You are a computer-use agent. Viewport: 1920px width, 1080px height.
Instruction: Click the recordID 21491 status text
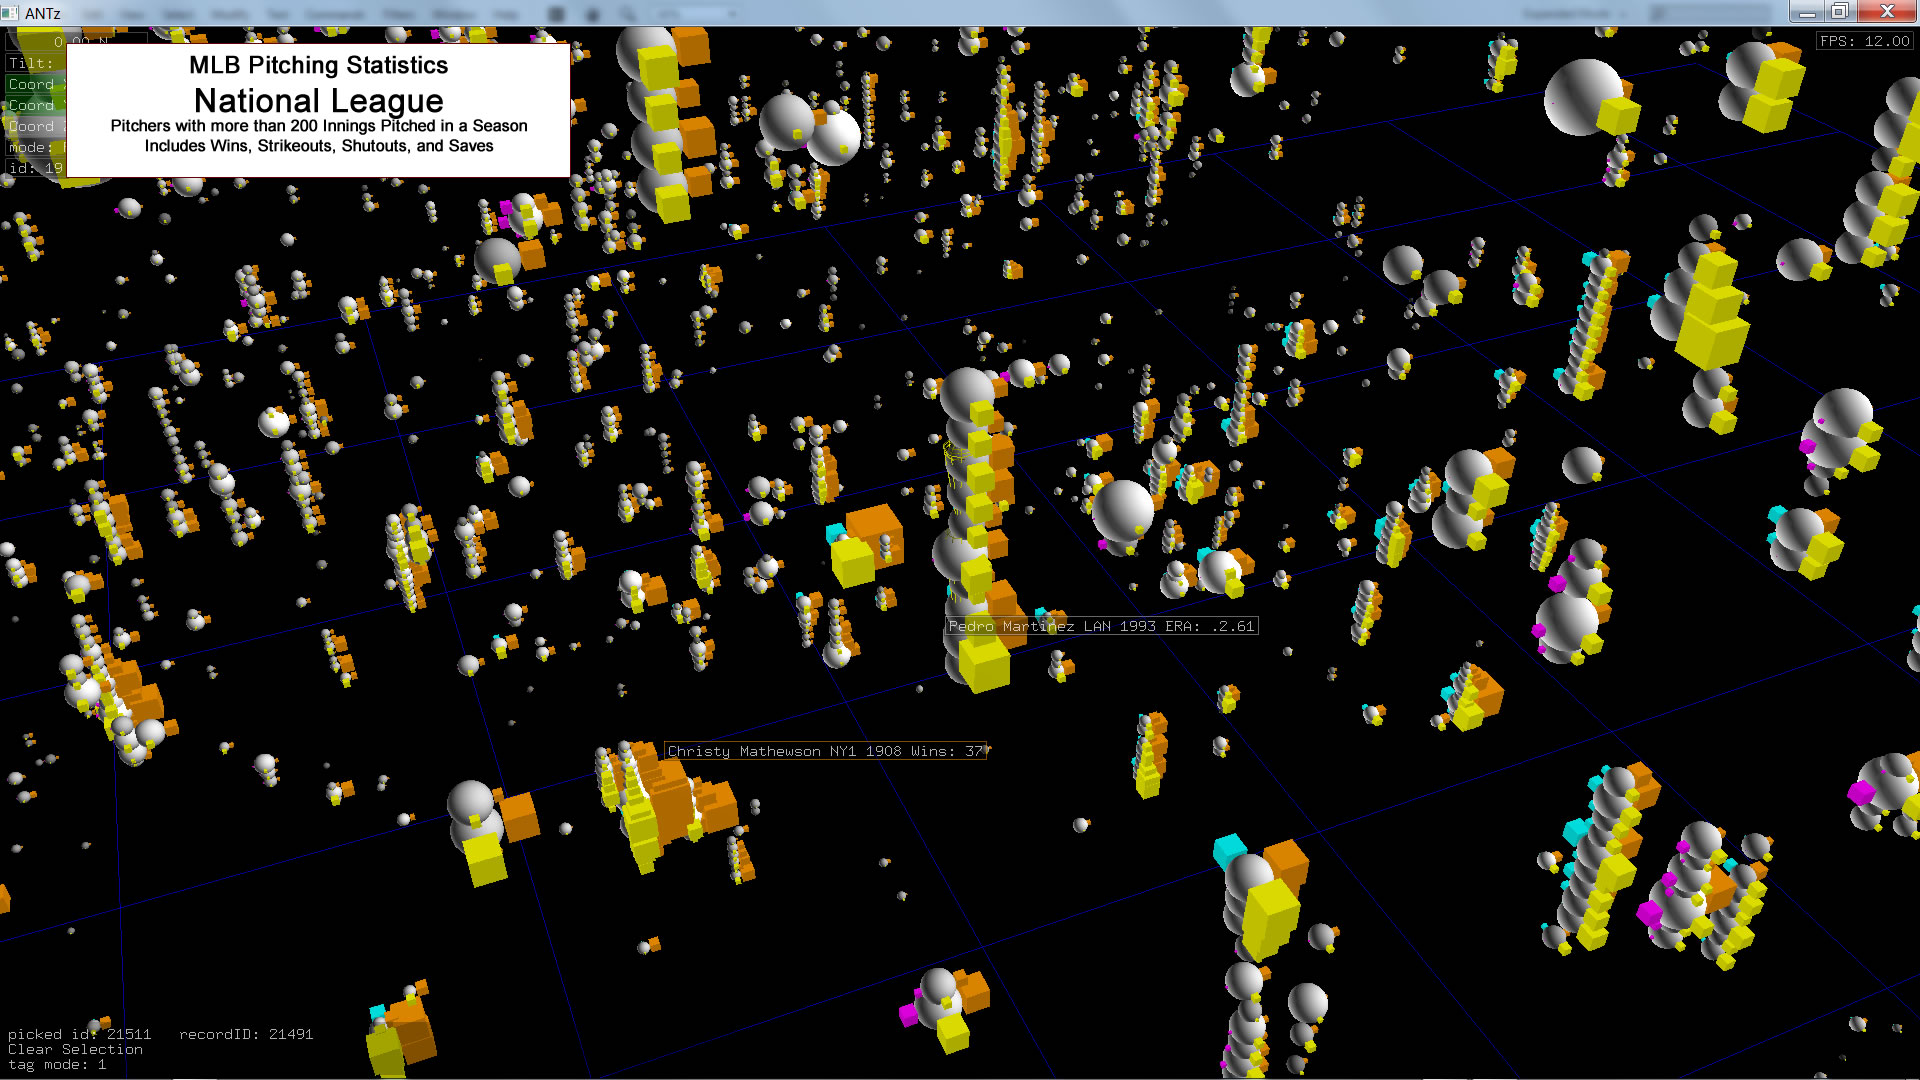tap(246, 1034)
